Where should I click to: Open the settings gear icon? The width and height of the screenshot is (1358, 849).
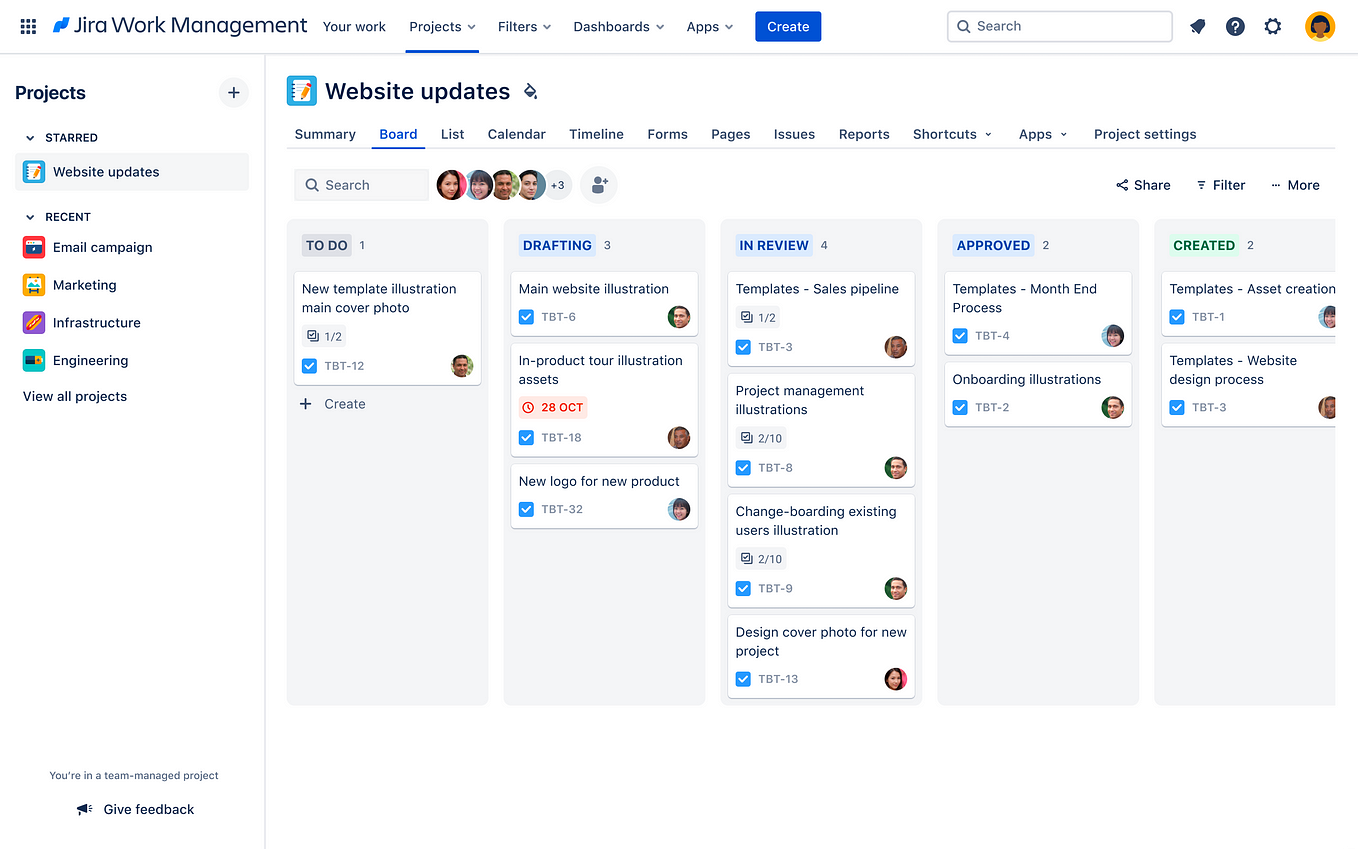pos(1272,27)
